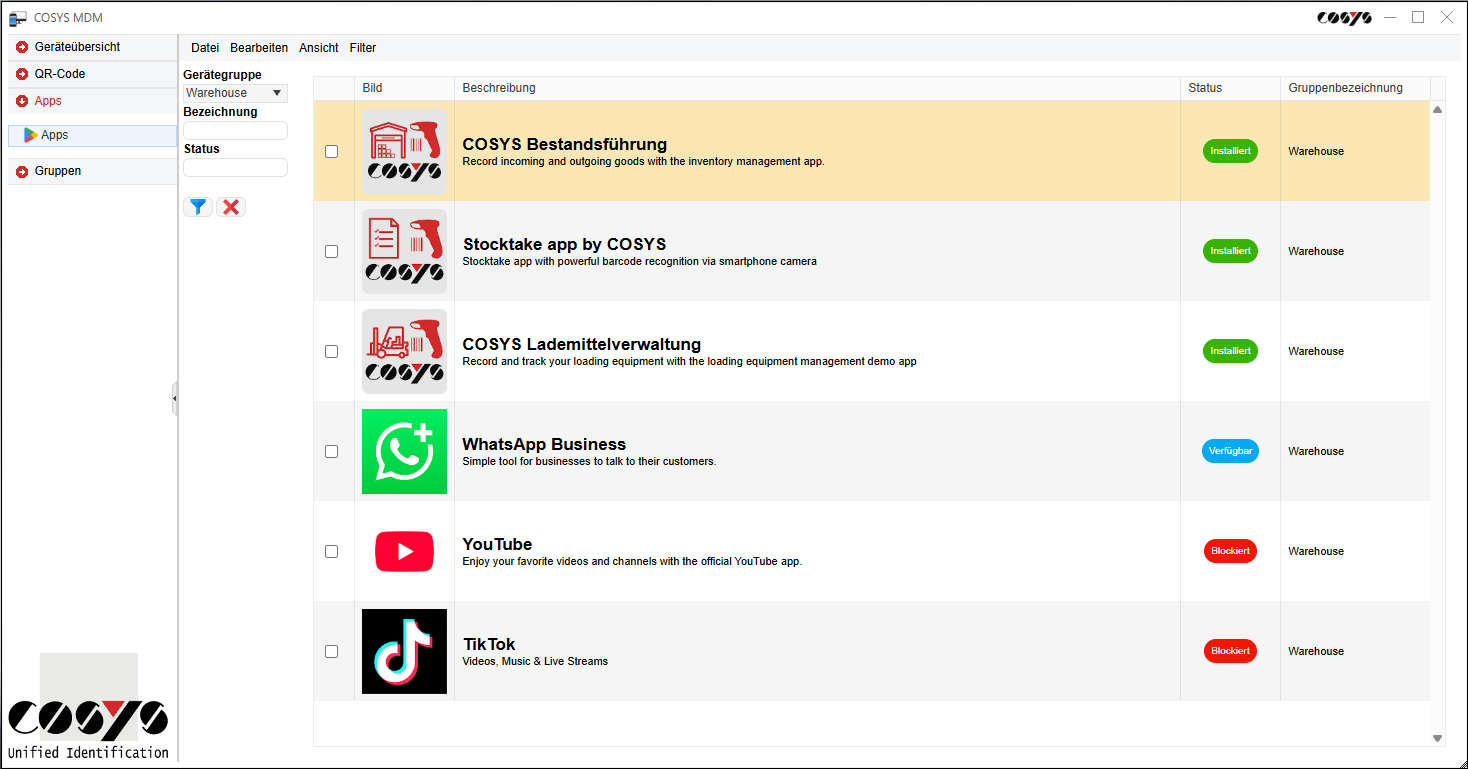The image size is (1468, 769).
Task: Focus the Bezeichnung filter input field
Action: (x=235, y=130)
